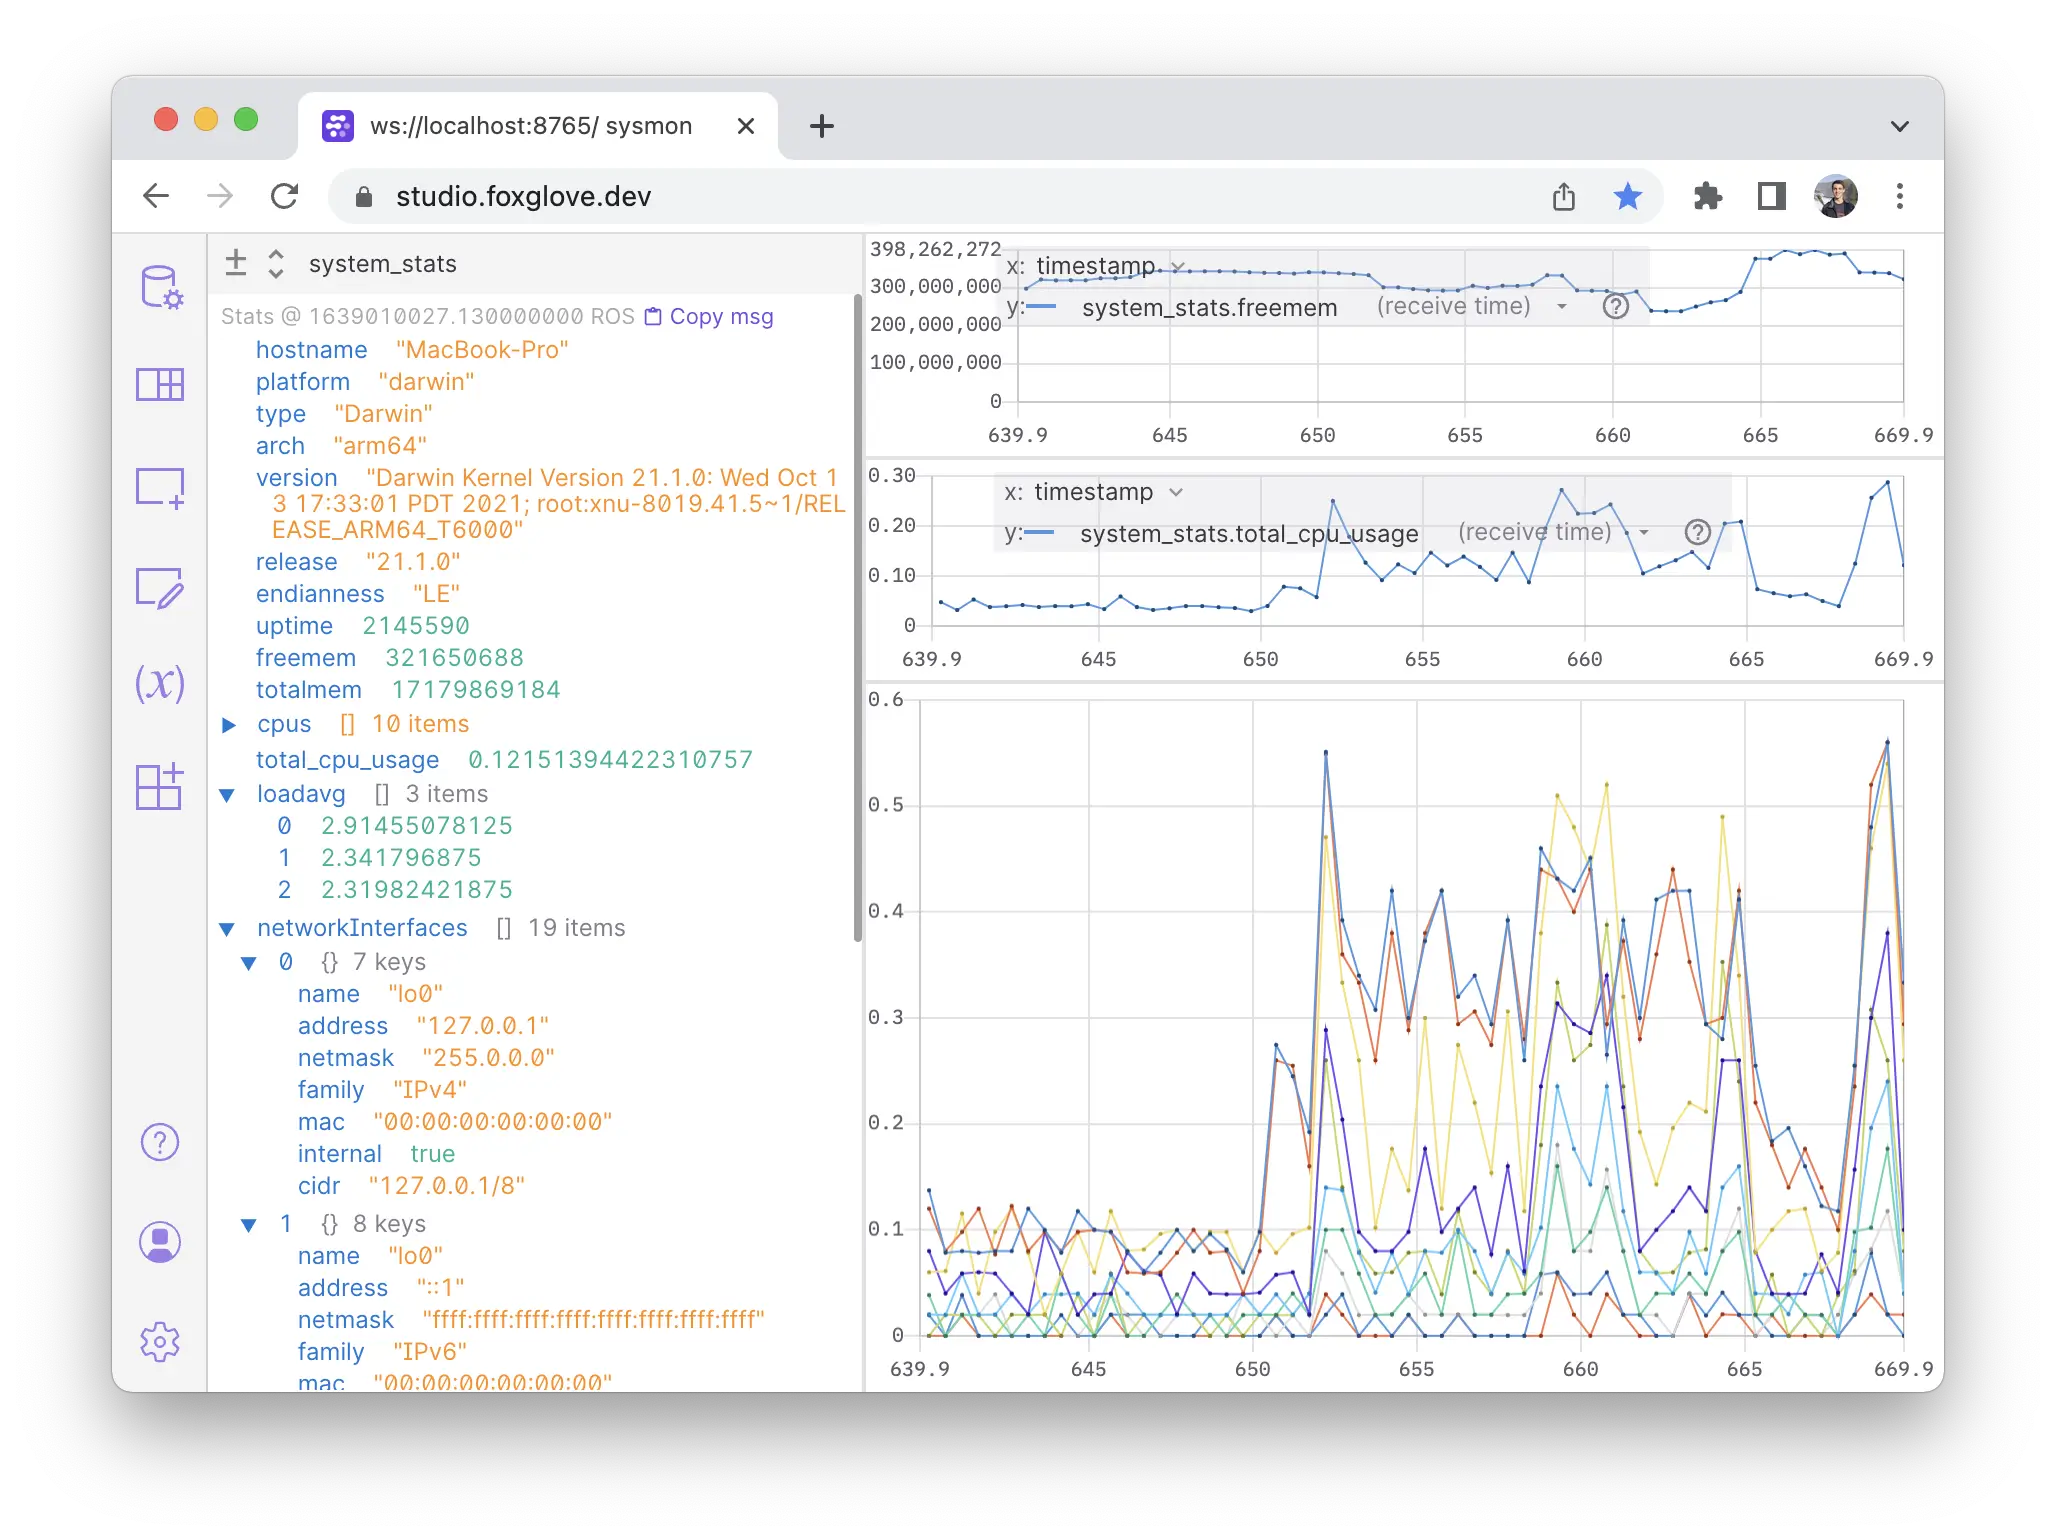Select the pencil edit icon in the sidebar
Image resolution: width=2056 pixels, height=1540 pixels.
(x=160, y=588)
